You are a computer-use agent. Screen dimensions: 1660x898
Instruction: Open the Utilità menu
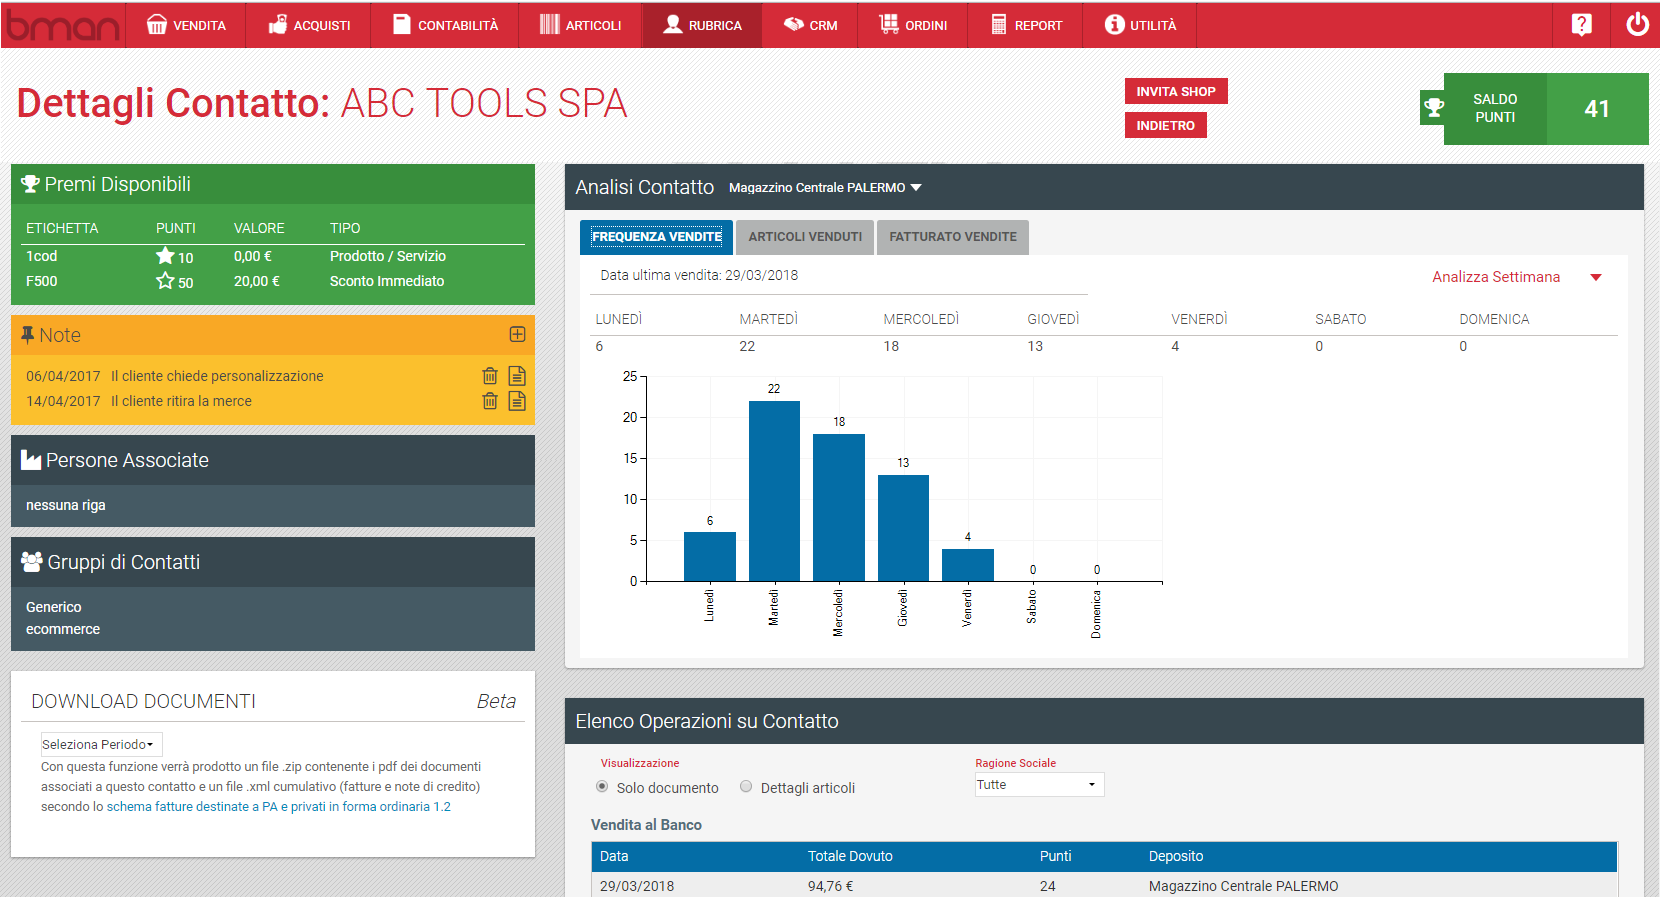[x=1140, y=25]
